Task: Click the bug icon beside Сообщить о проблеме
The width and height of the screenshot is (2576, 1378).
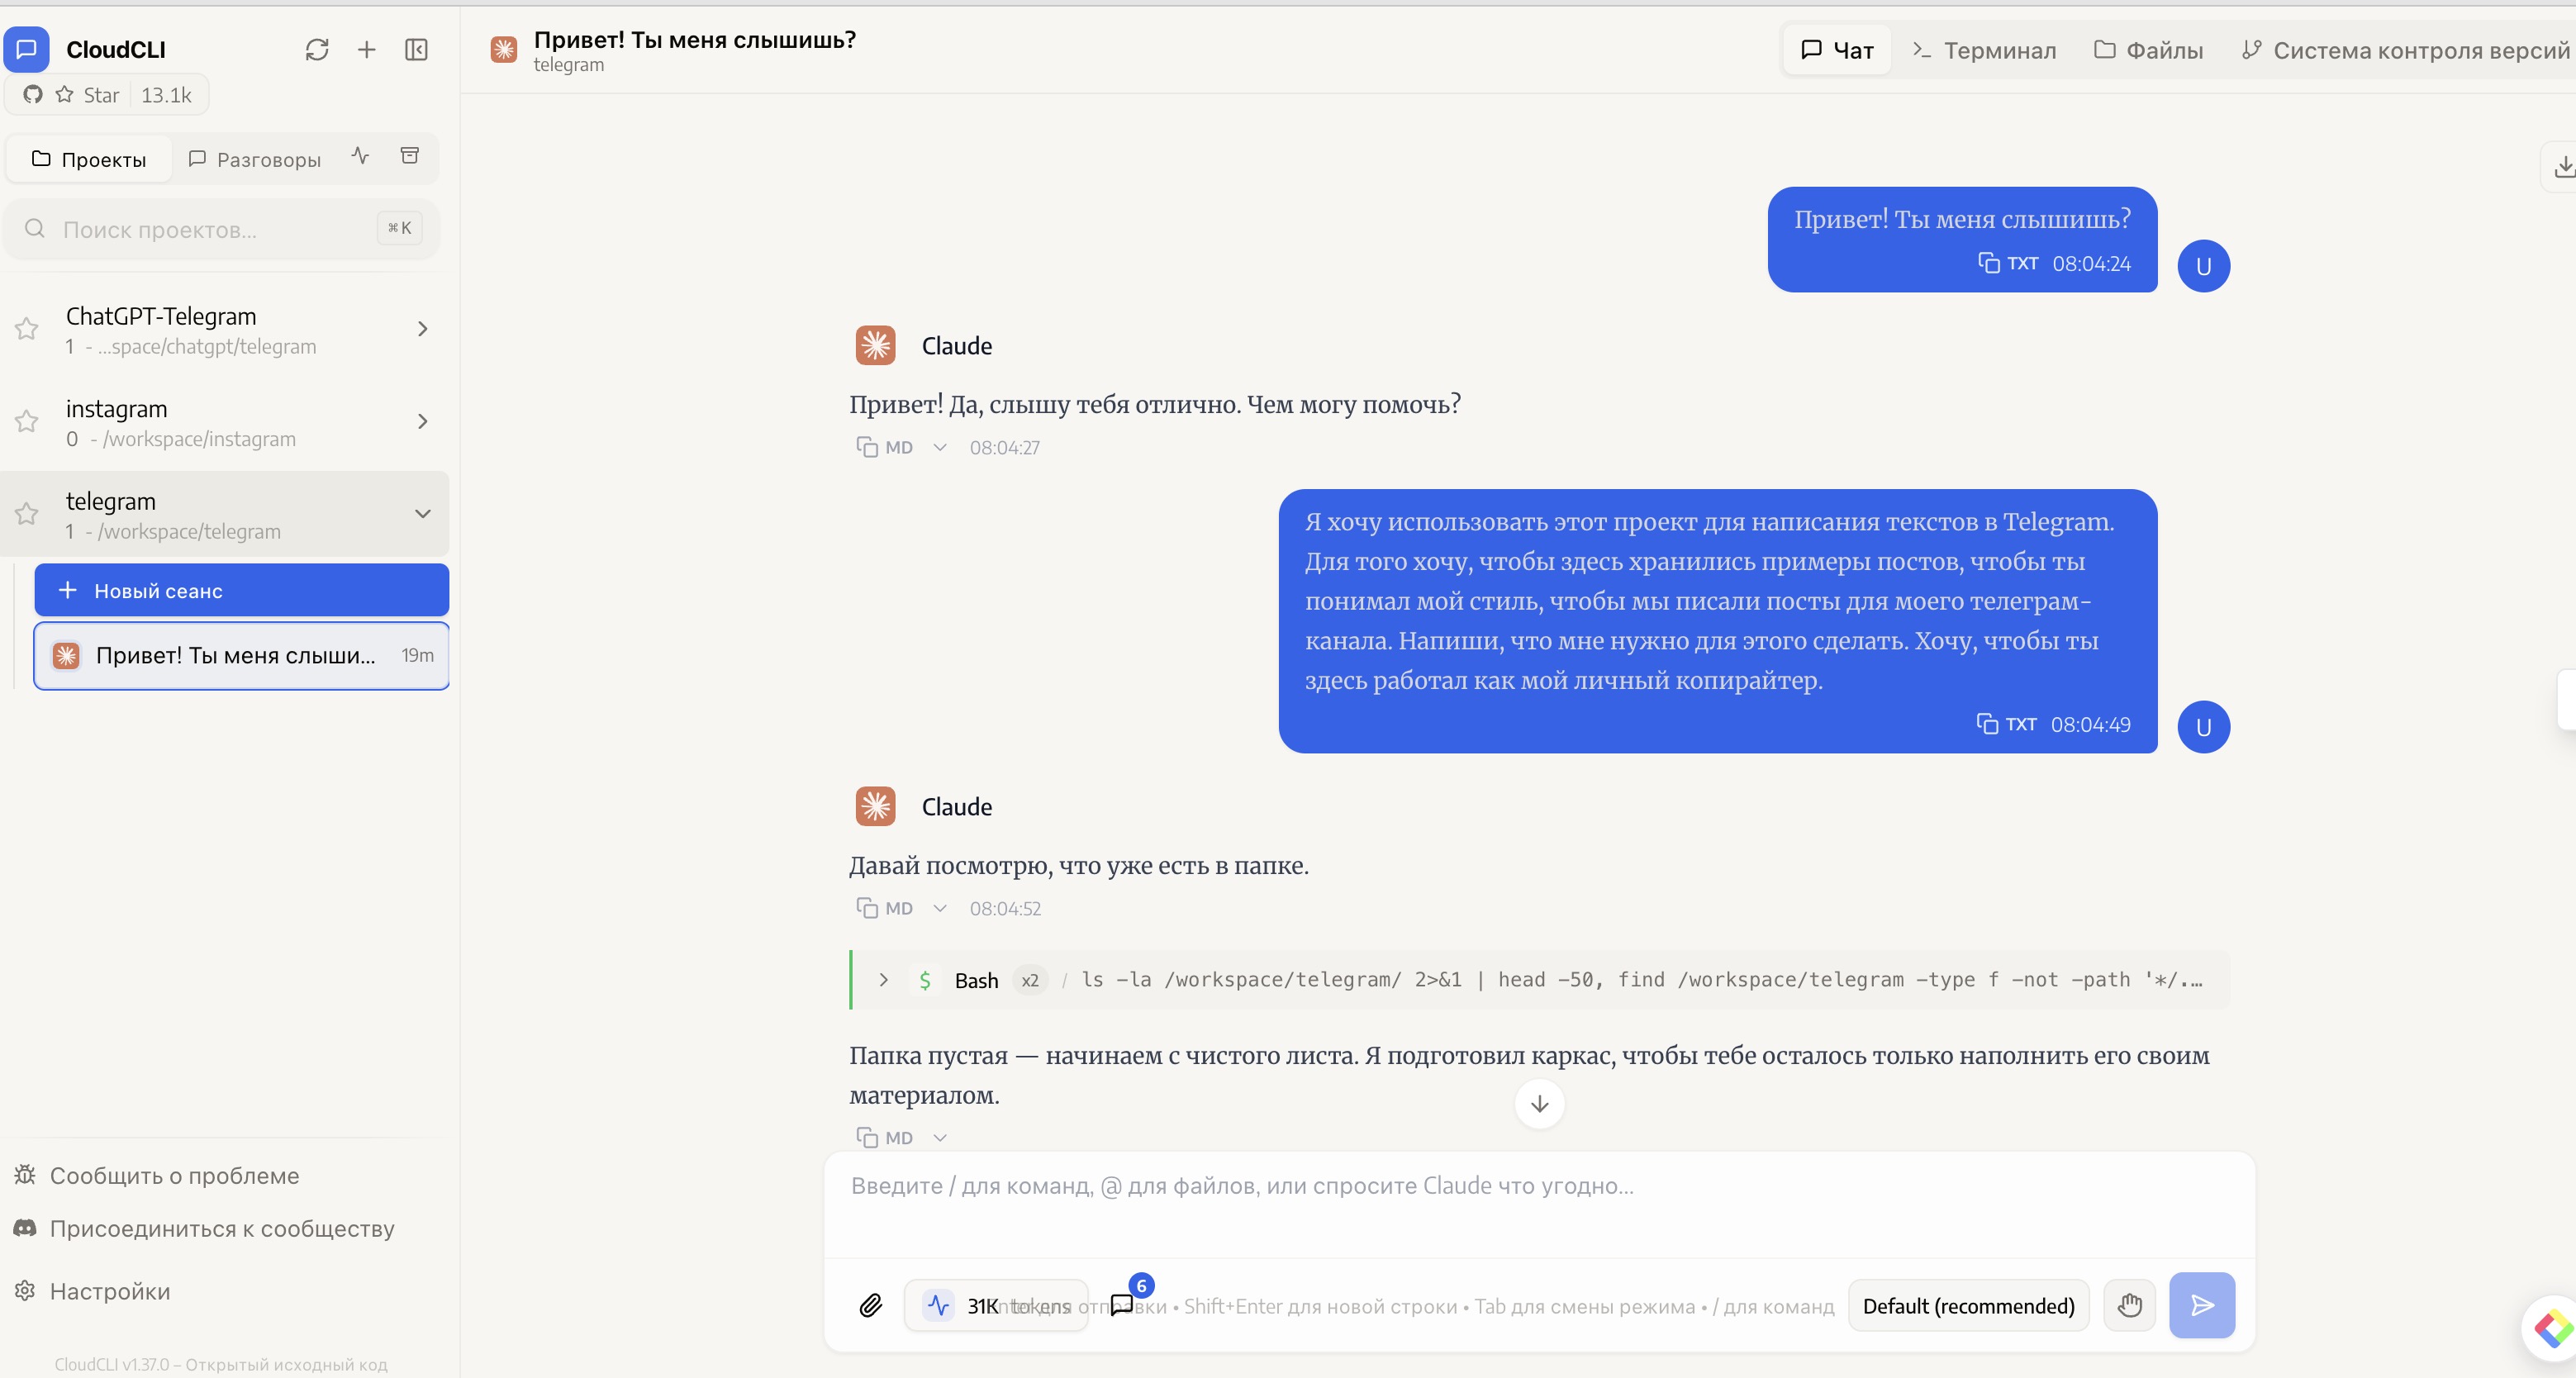Action: (x=25, y=1174)
